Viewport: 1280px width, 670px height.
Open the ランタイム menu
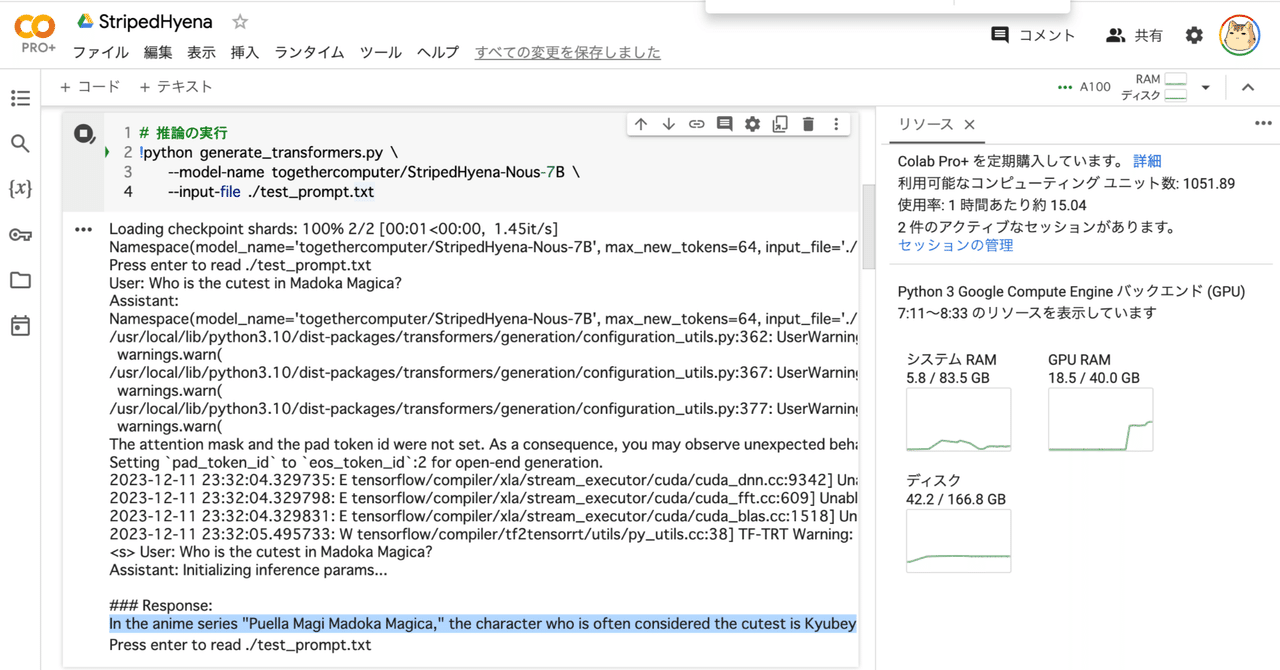(308, 52)
